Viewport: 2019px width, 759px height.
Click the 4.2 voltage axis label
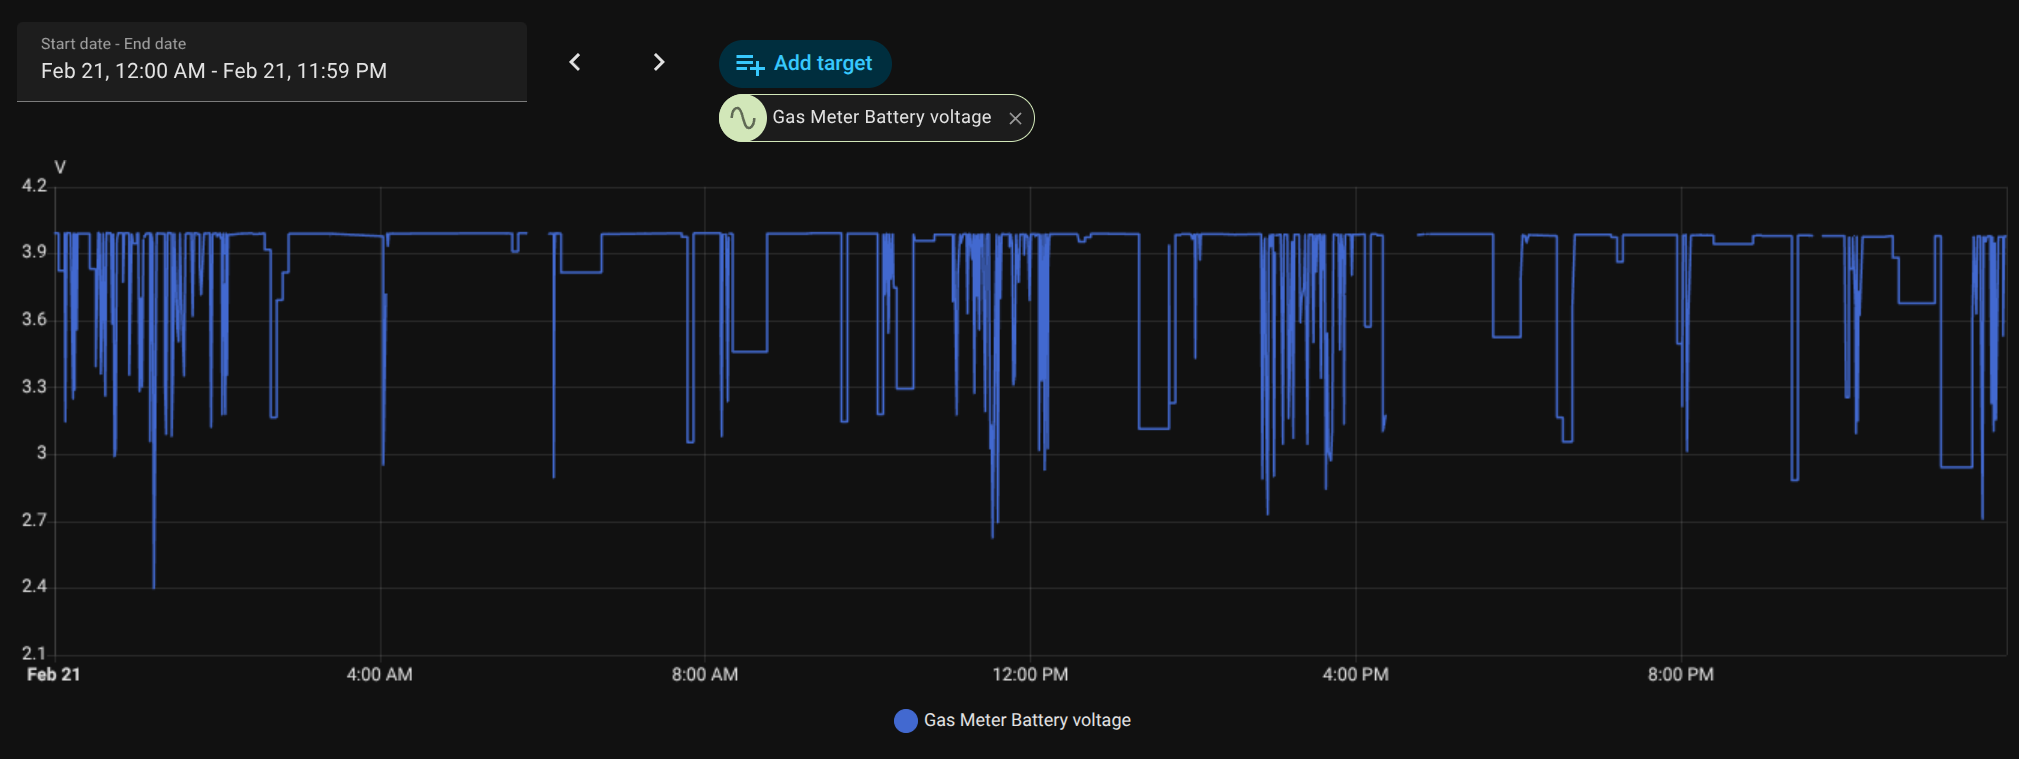tap(34, 185)
